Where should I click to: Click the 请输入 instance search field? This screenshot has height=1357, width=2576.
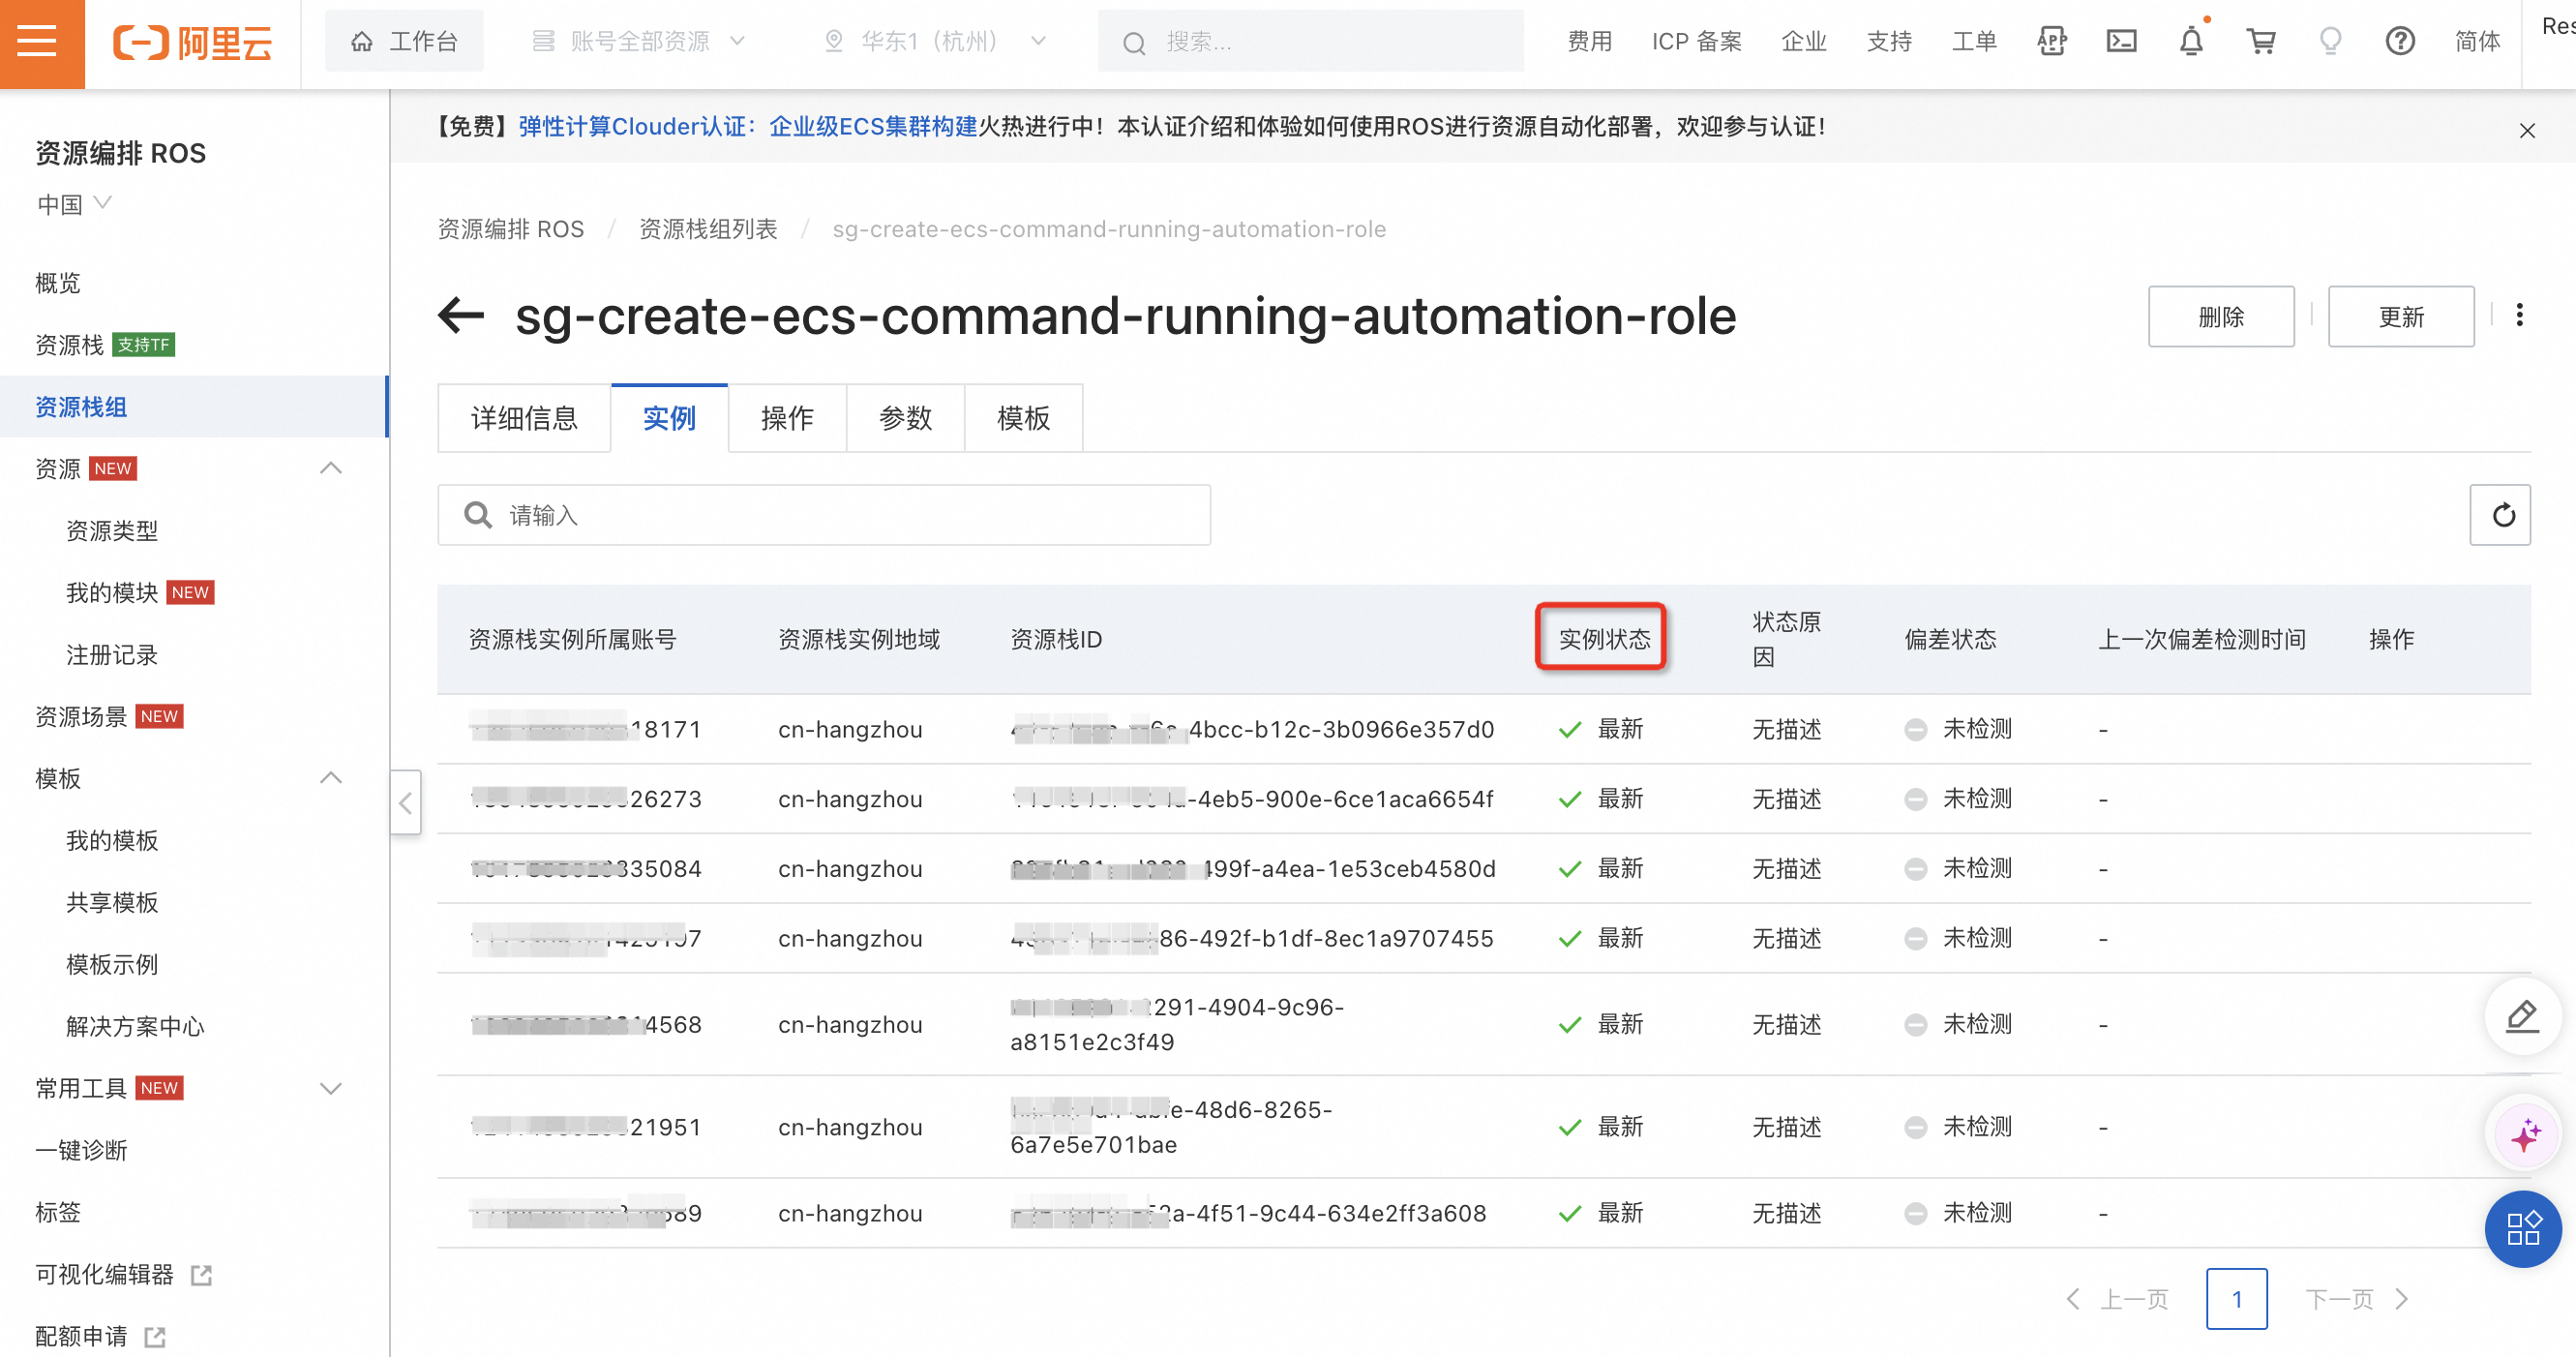tap(824, 515)
